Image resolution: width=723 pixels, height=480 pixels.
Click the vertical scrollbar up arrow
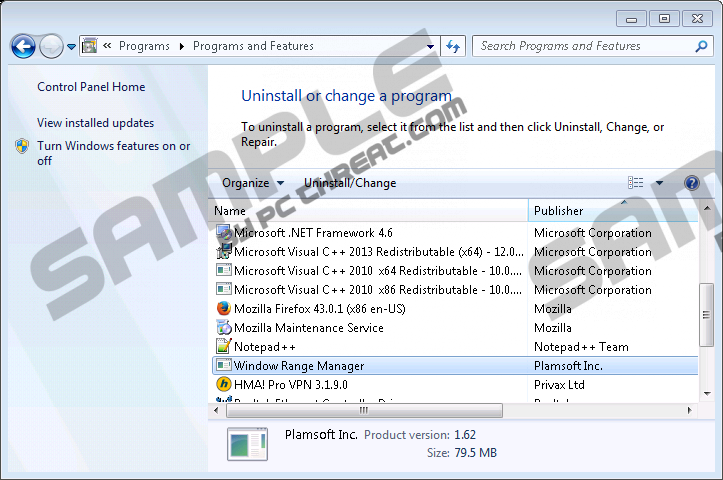707,208
